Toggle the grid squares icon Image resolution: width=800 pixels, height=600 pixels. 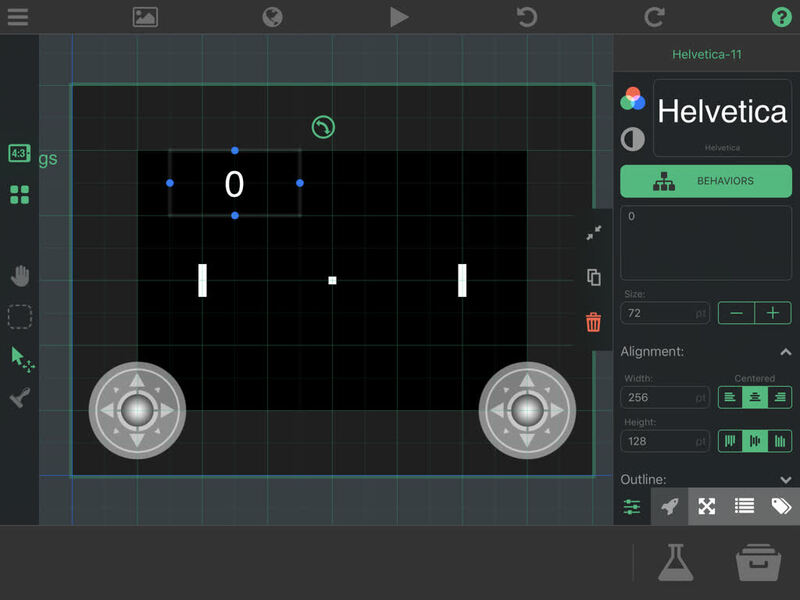click(x=19, y=194)
